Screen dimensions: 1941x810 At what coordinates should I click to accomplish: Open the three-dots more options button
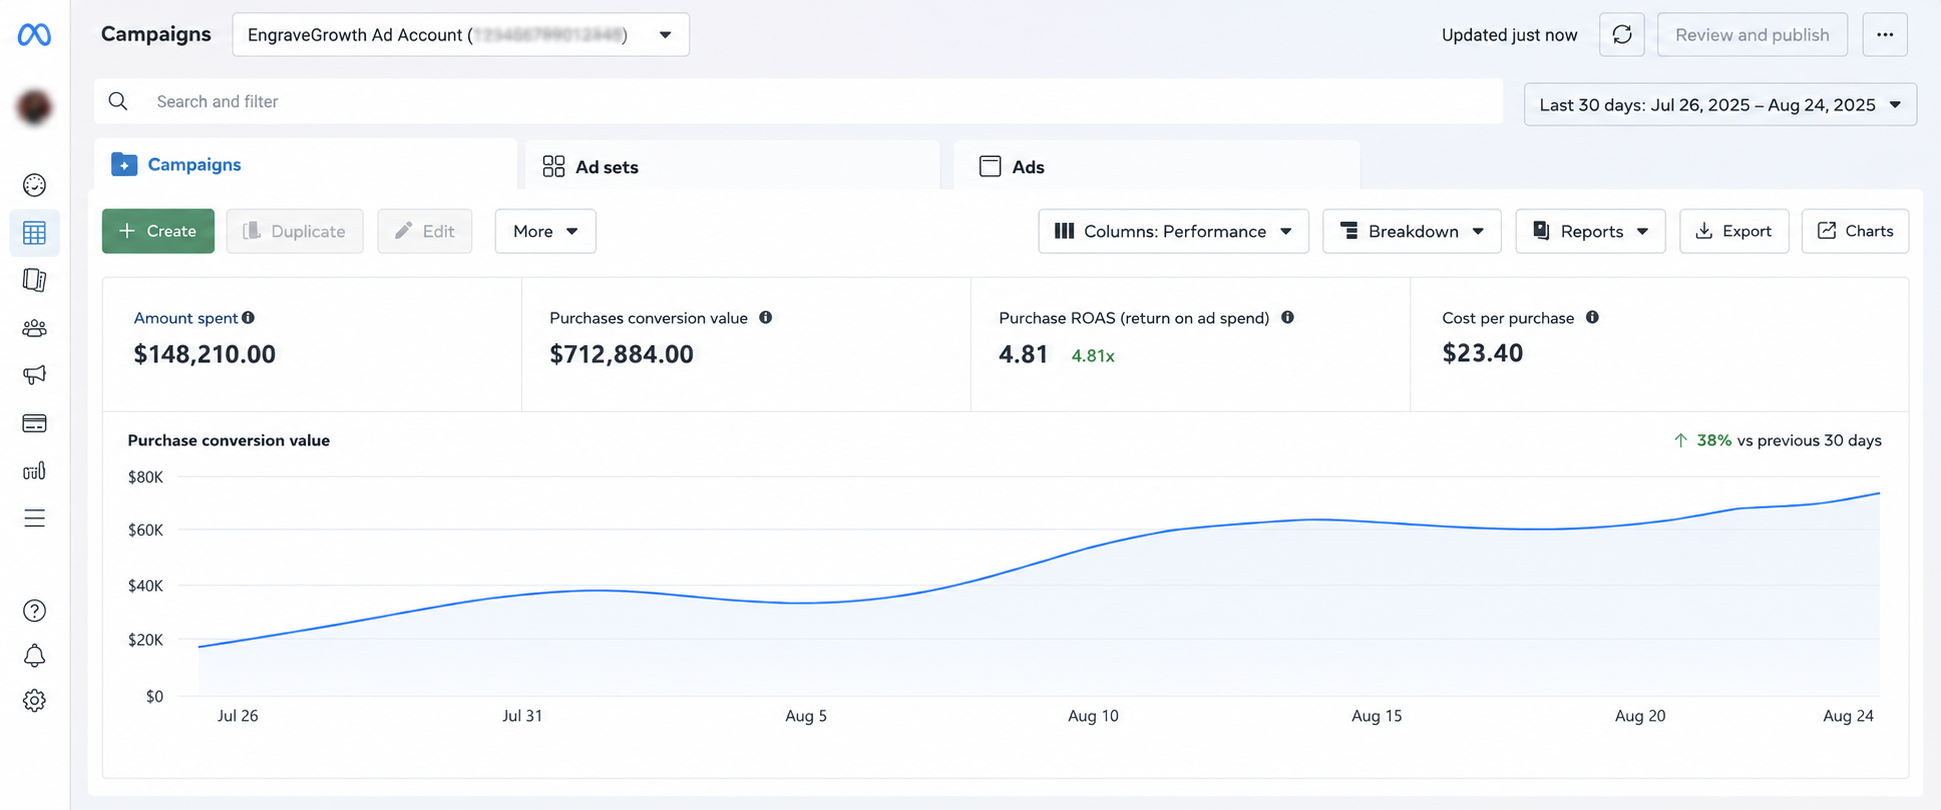(x=1885, y=35)
